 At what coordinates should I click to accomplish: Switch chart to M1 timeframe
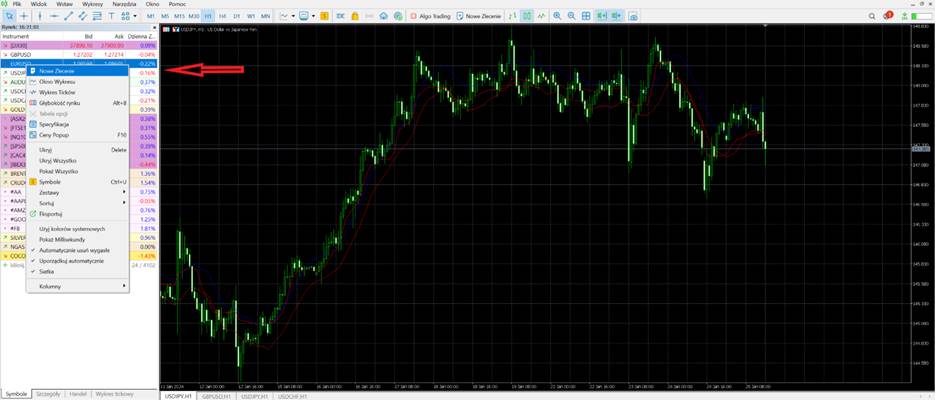tap(151, 16)
